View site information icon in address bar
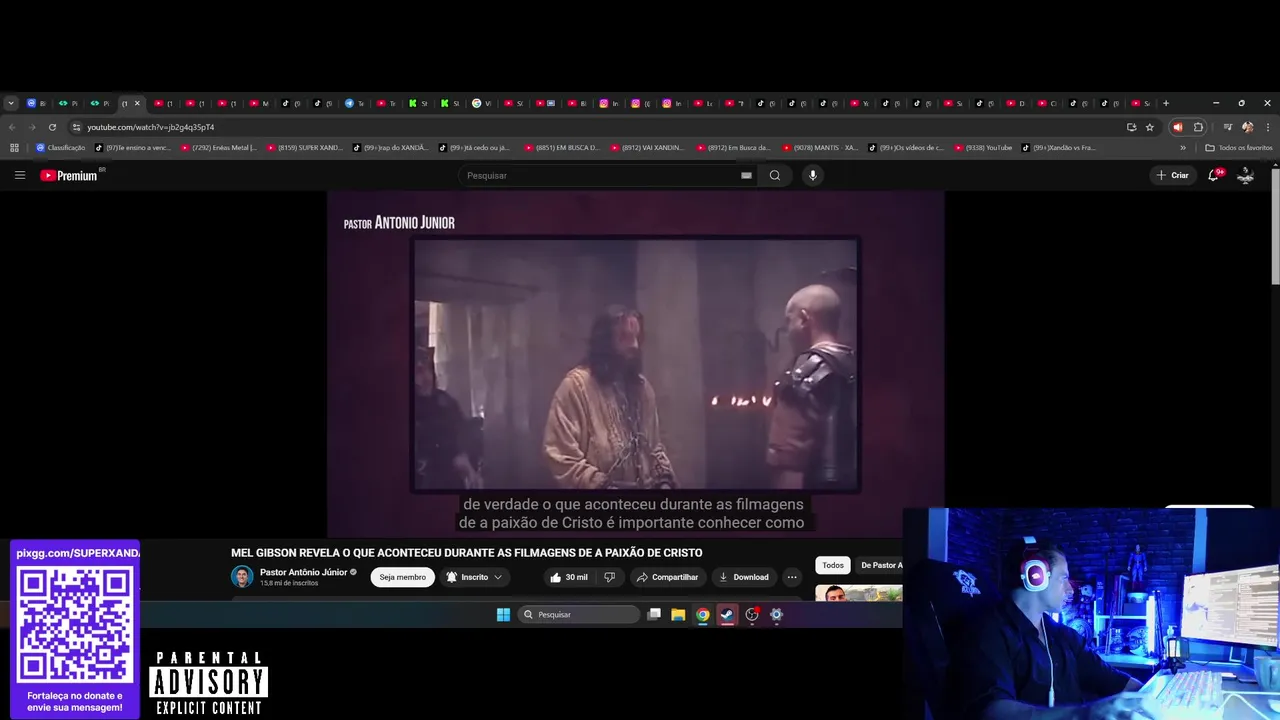This screenshot has height=720, width=1280. pyautogui.click(x=76, y=127)
